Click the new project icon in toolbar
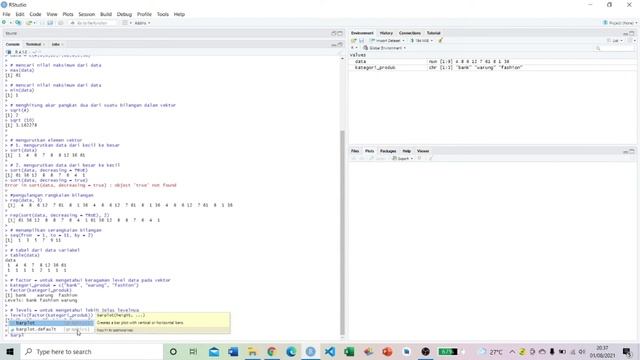640x360 pixels. click(x=18, y=23)
